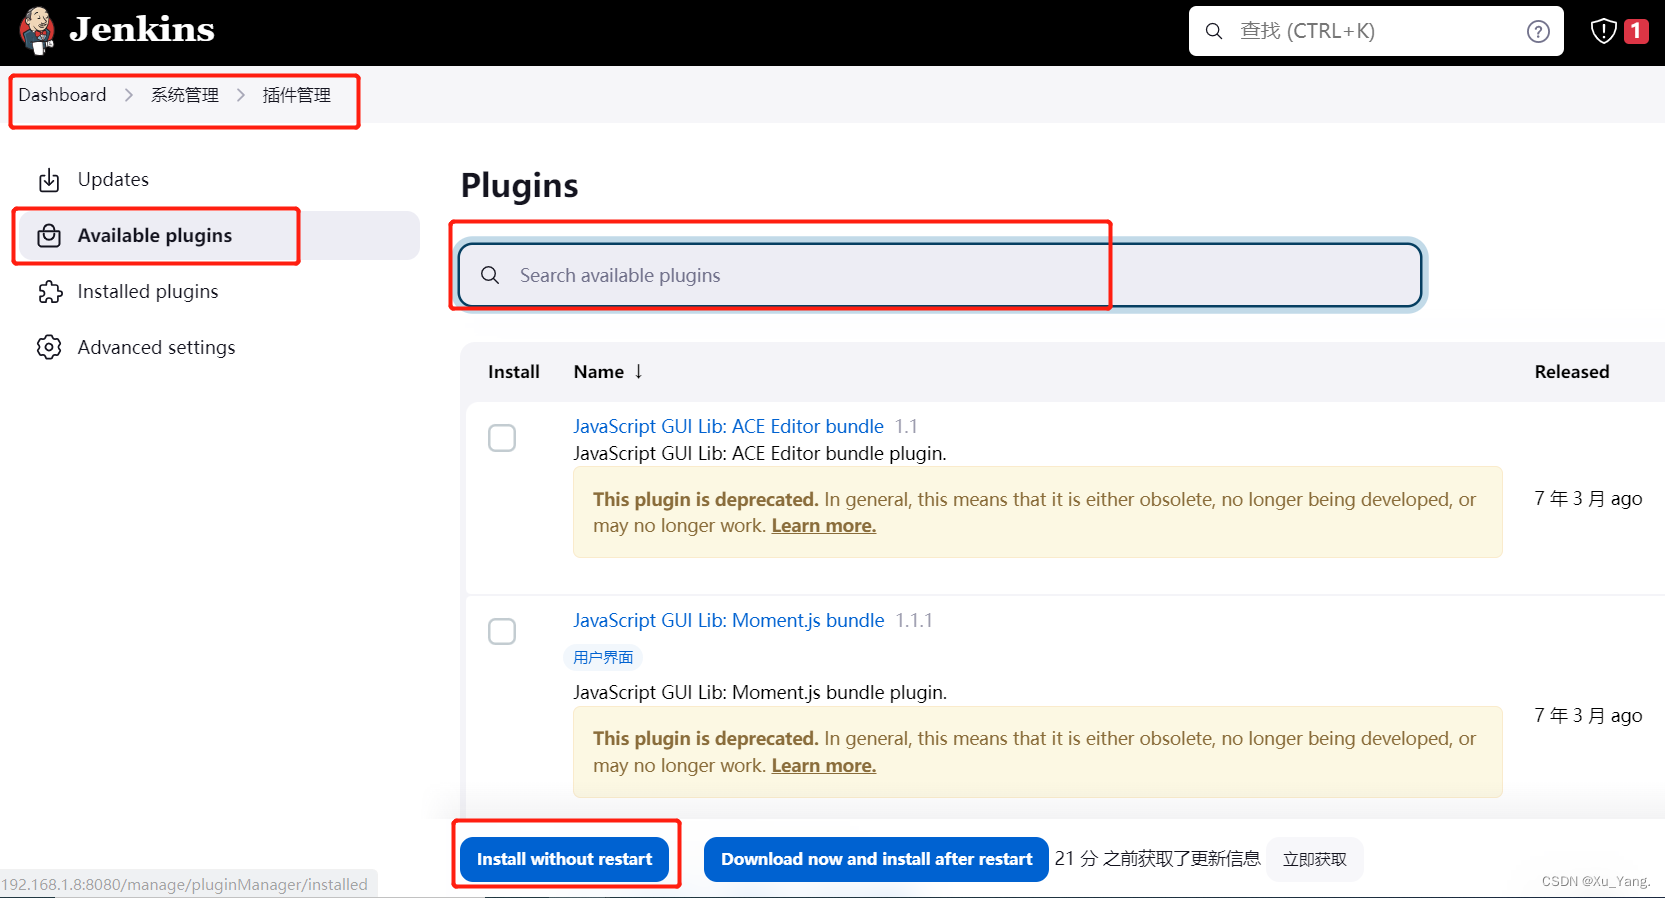1665x898 pixels.
Task: Click the Moment.js '7 年 3 月 ago' release date
Action: 1588,716
